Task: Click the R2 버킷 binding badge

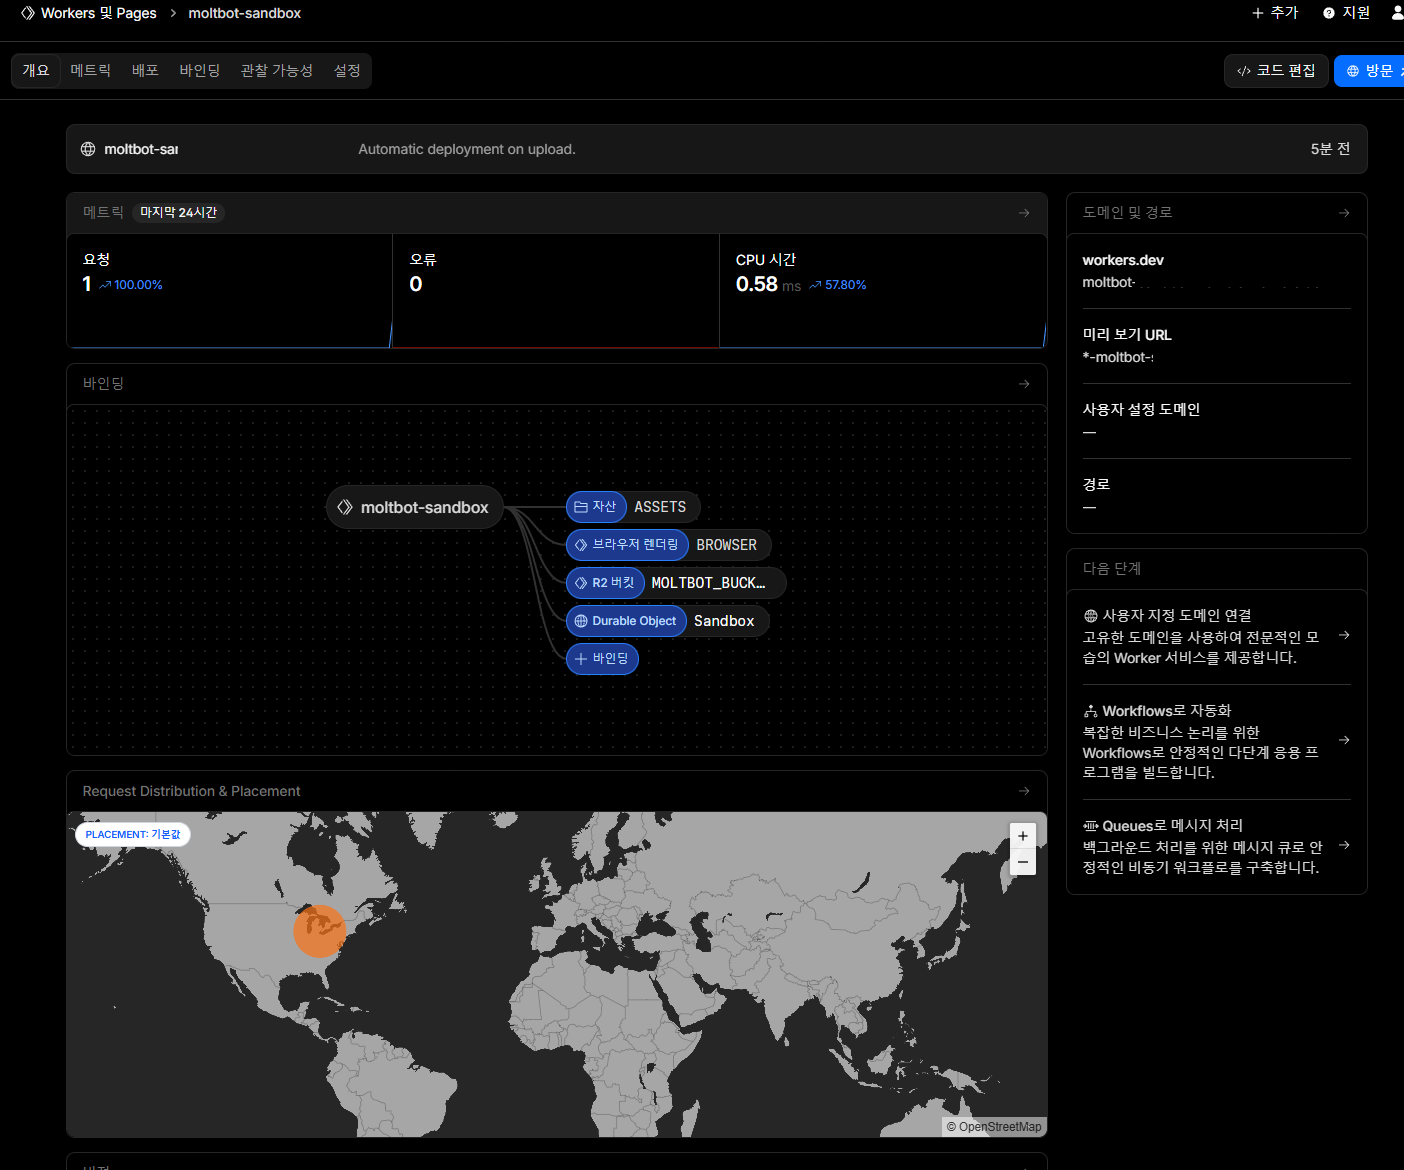Action: coord(605,583)
